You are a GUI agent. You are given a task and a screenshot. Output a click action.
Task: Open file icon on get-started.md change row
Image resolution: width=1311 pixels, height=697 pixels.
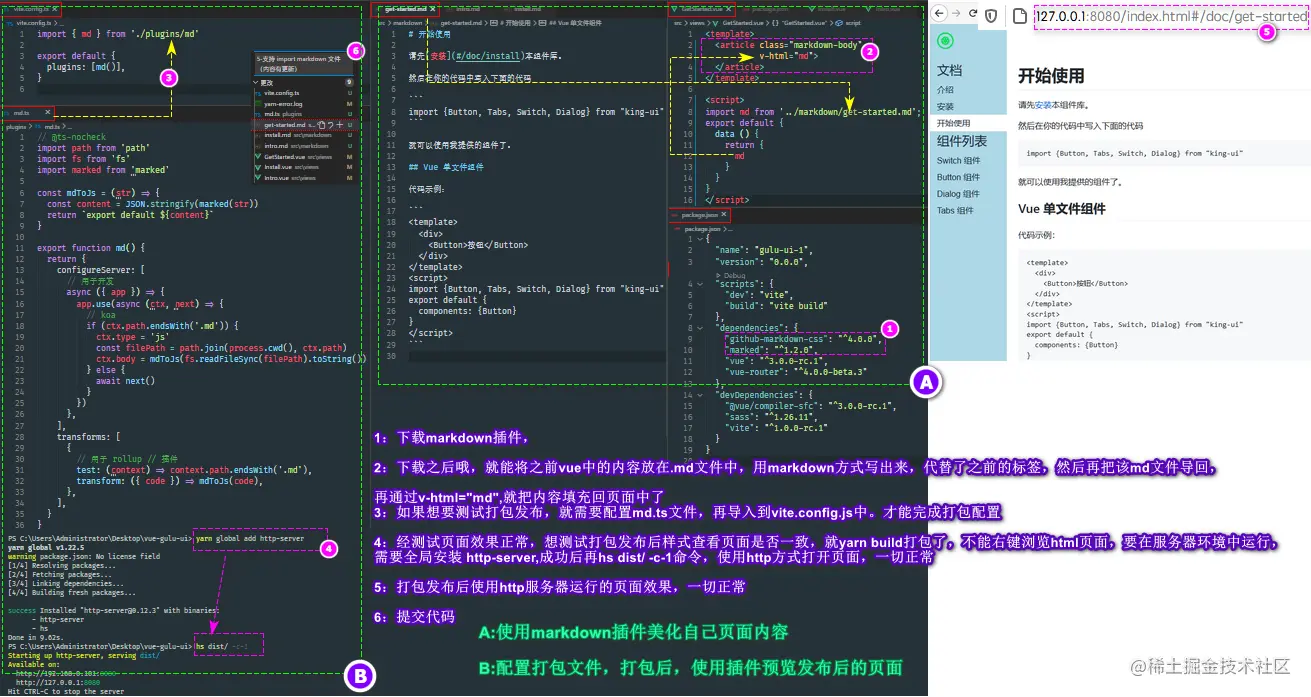[321, 125]
